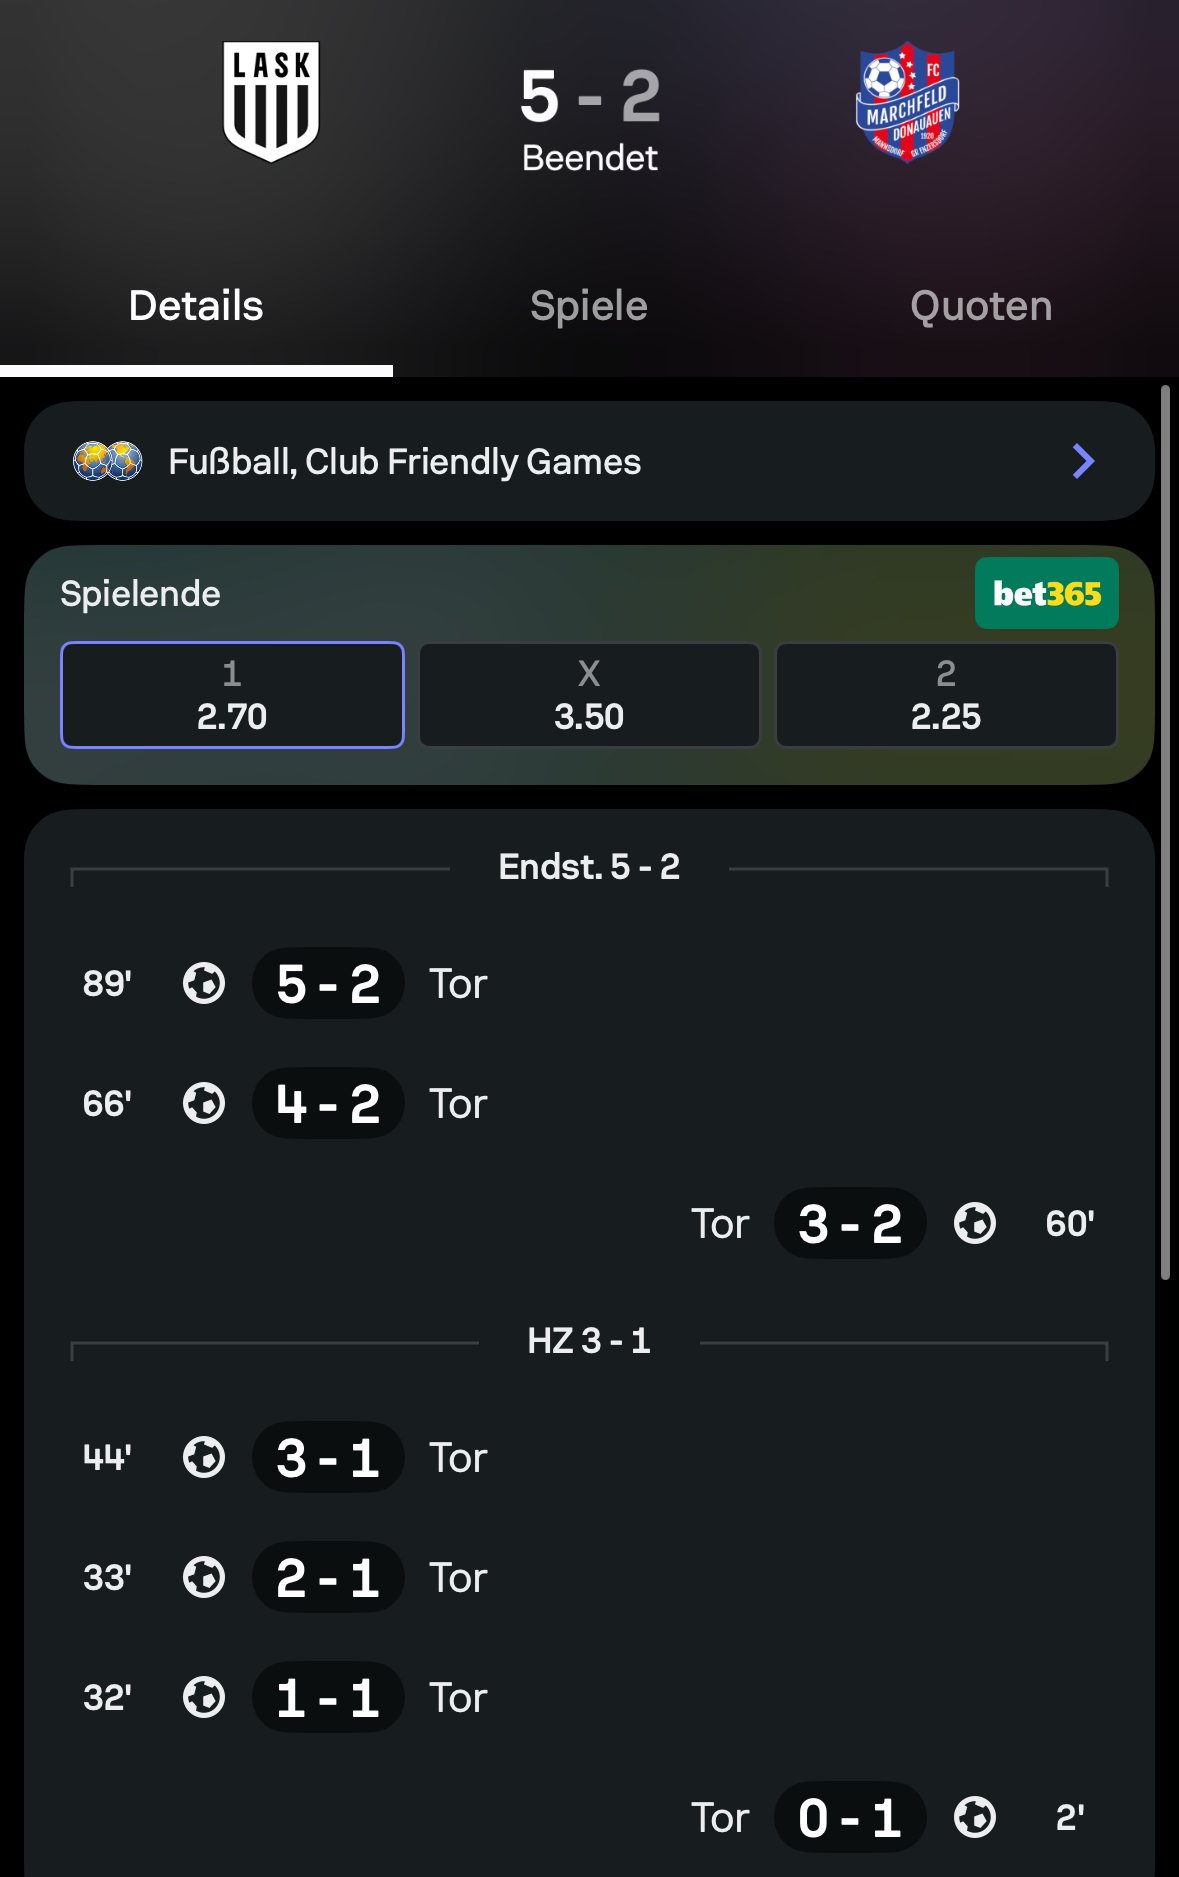This screenshot has width=1179, height=1877.
Task: Switch to the Spiele tab
Action: pos(589,306)
